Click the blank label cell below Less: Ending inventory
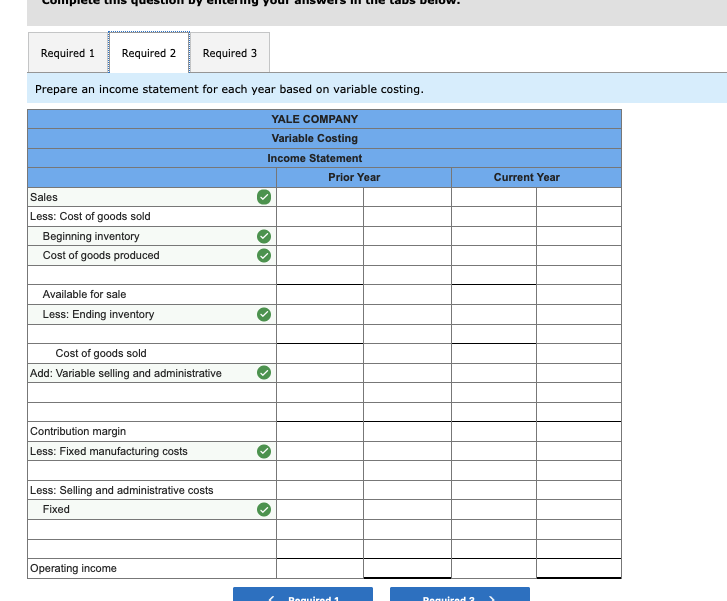Viewport: 727px width, 601px height. point(152,334)
